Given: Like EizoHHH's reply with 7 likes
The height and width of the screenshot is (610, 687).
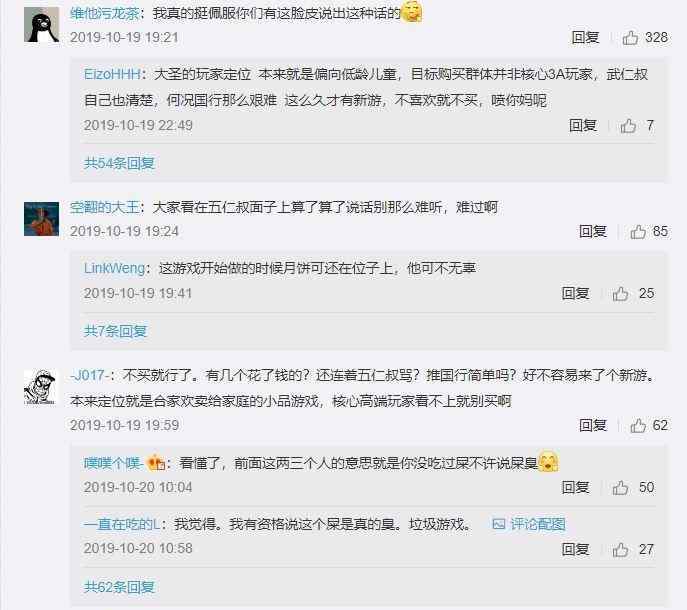Looking at the screenshot, I should (628, 126).
